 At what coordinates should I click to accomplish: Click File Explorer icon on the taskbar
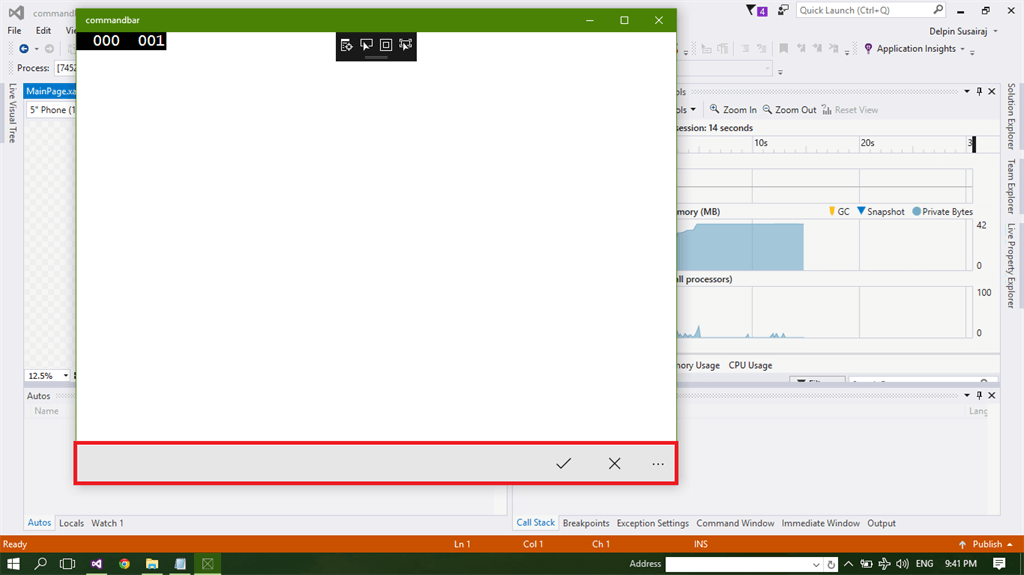pos(152,563)
